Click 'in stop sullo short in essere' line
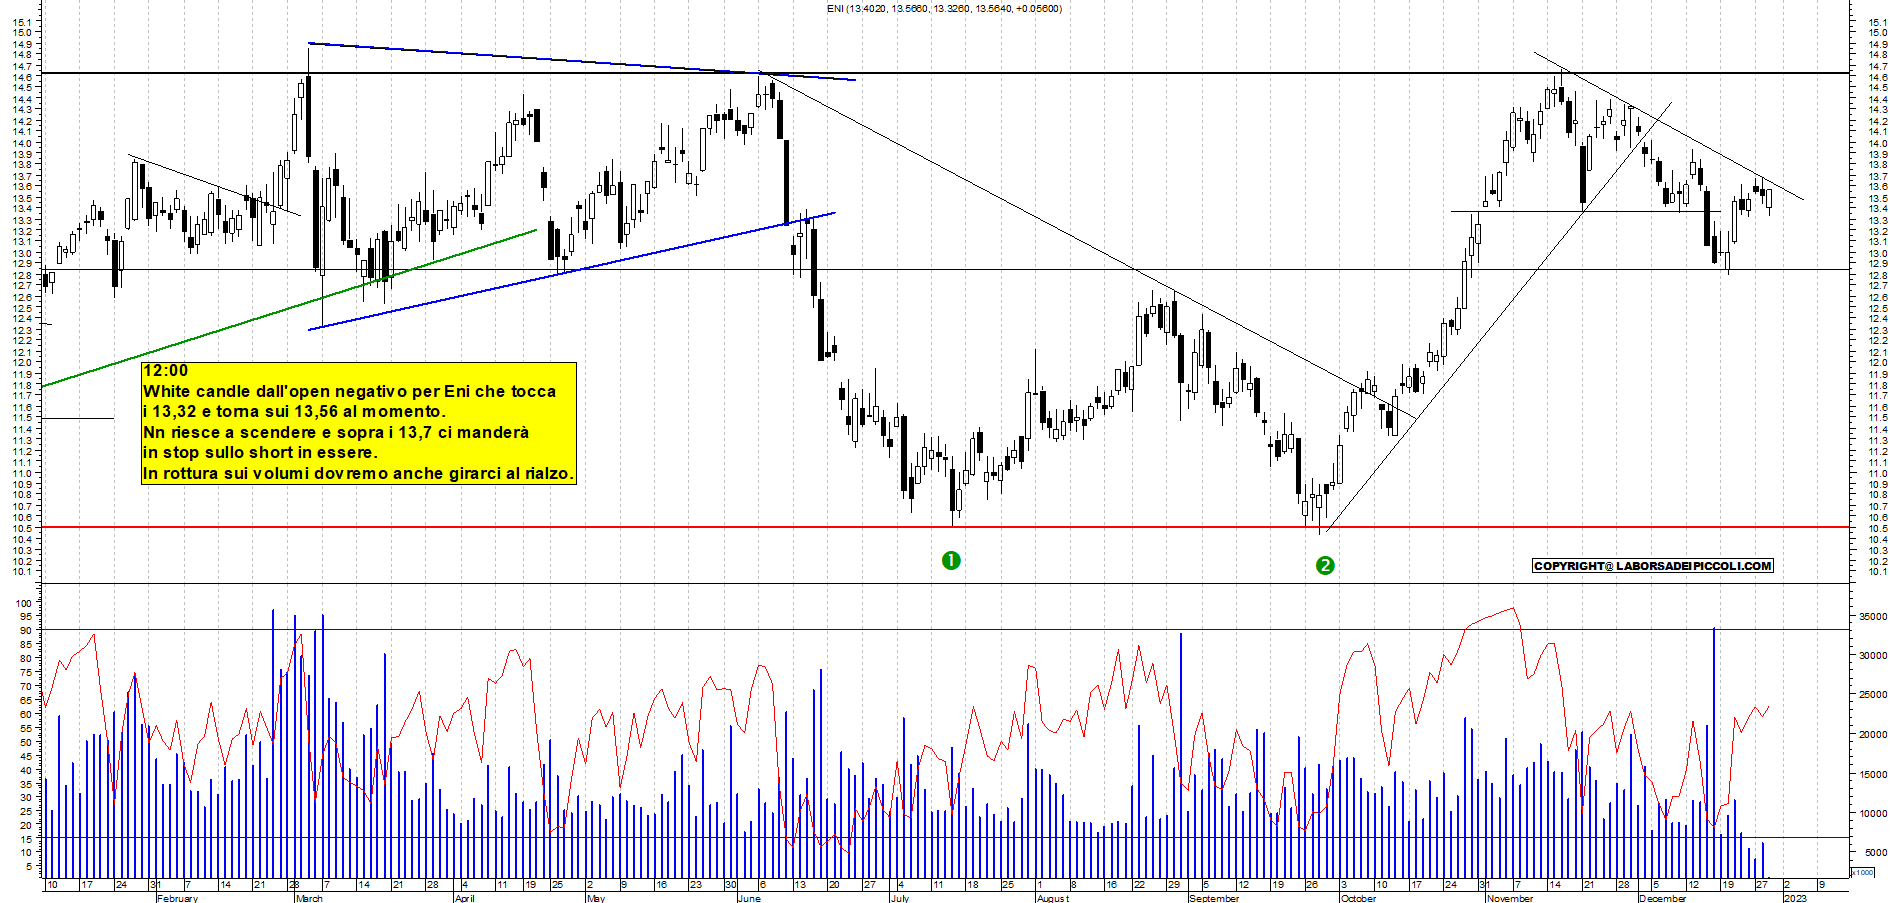The height and width of the screenshot is (903, 1890). coord(260,452)
